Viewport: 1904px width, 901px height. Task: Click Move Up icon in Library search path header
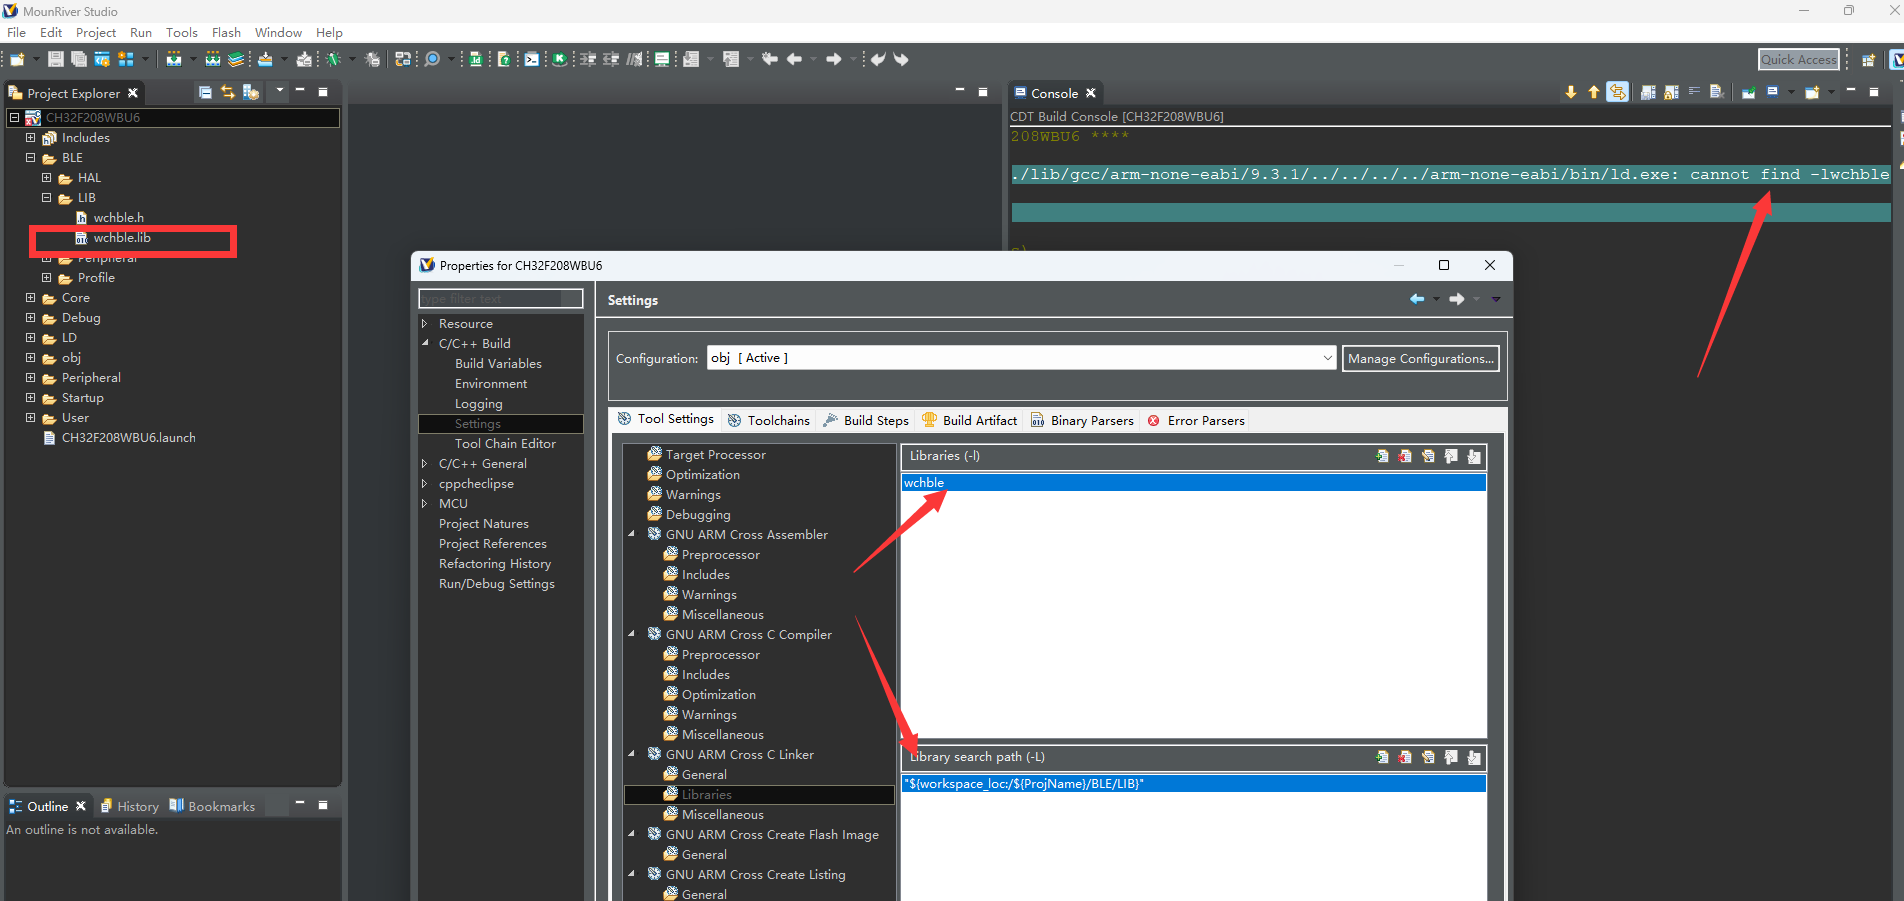coord(1451,757)
